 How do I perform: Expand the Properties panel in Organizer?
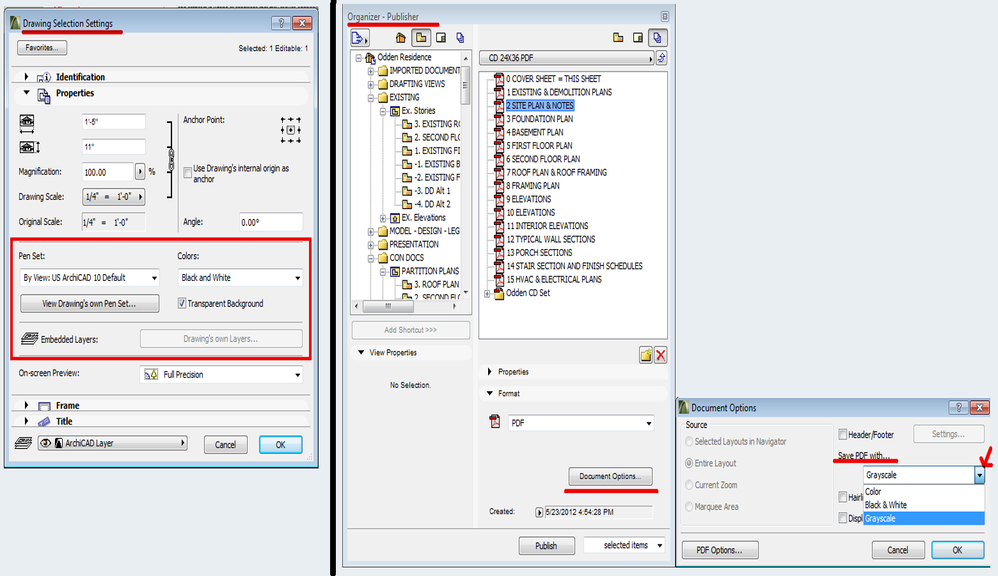[489, 371]
